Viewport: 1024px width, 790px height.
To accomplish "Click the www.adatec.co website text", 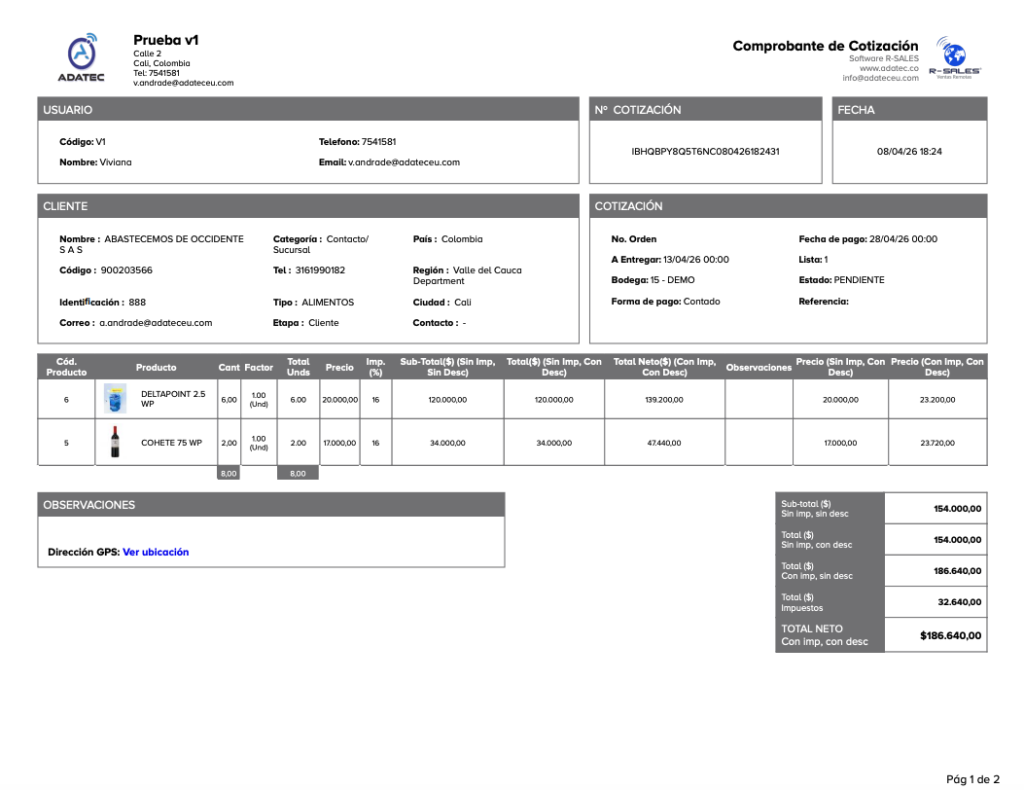I will (888, 68).
